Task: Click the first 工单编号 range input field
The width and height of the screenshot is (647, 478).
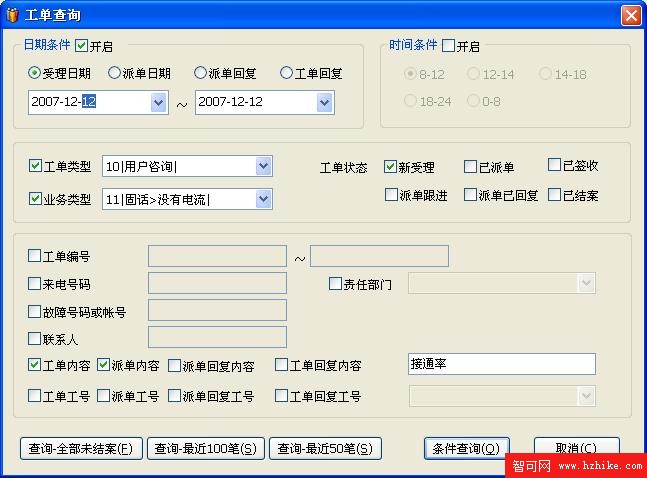Action: [x=217, y=256]
